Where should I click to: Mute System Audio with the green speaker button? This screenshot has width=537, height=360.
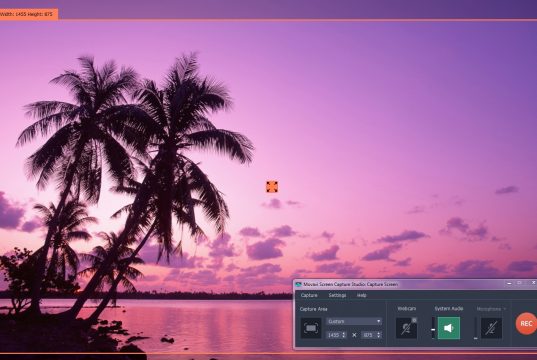click(449, 328)
